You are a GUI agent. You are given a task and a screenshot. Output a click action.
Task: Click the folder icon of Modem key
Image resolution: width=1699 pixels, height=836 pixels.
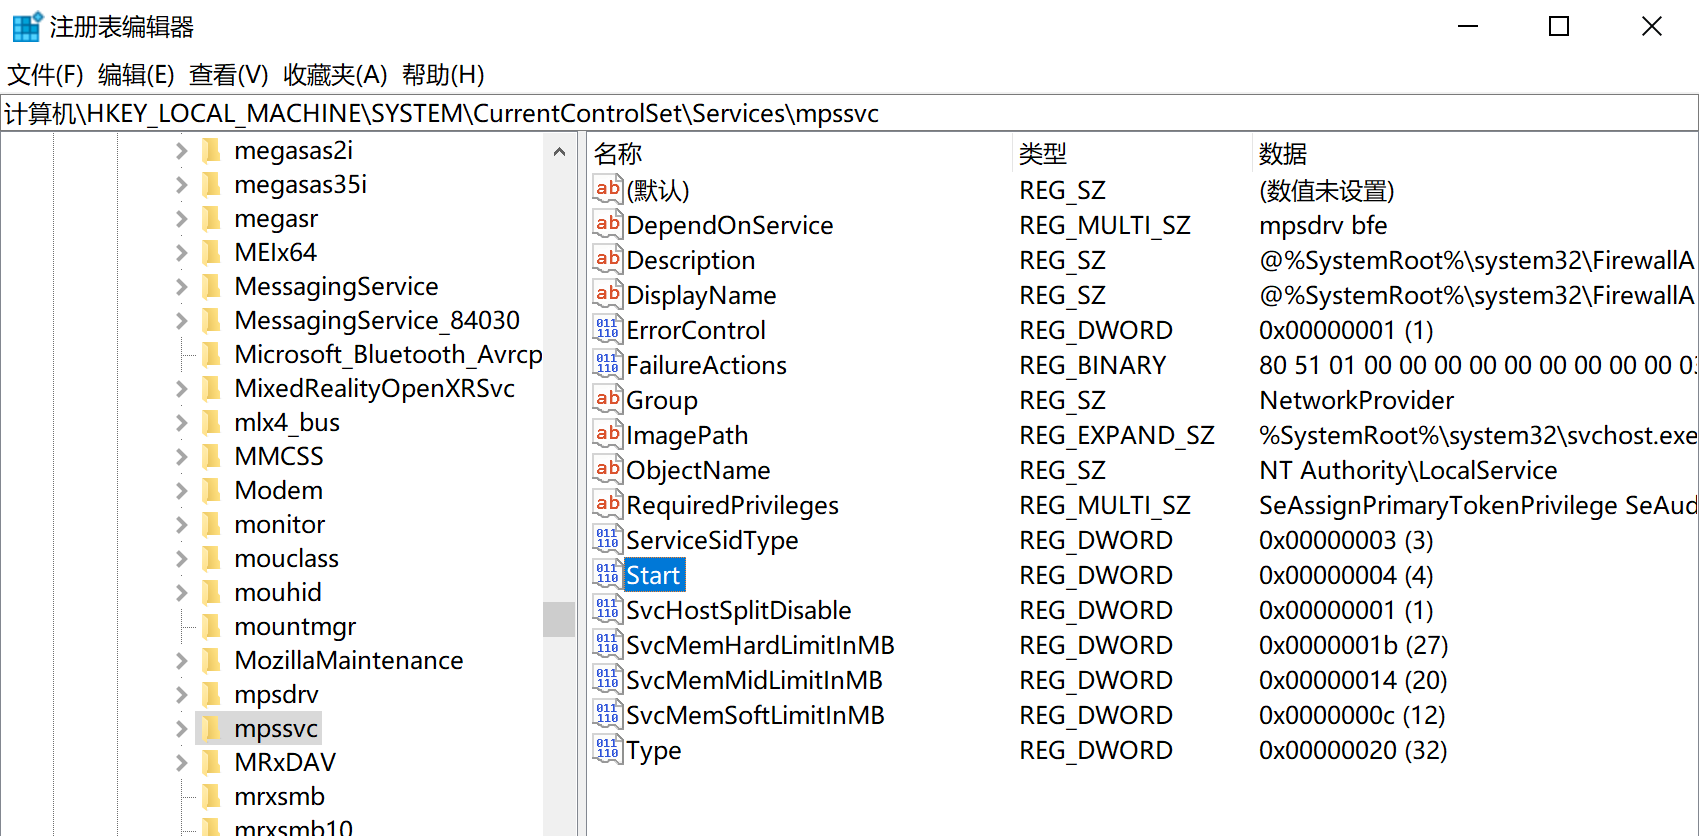(x=211, y=490)
